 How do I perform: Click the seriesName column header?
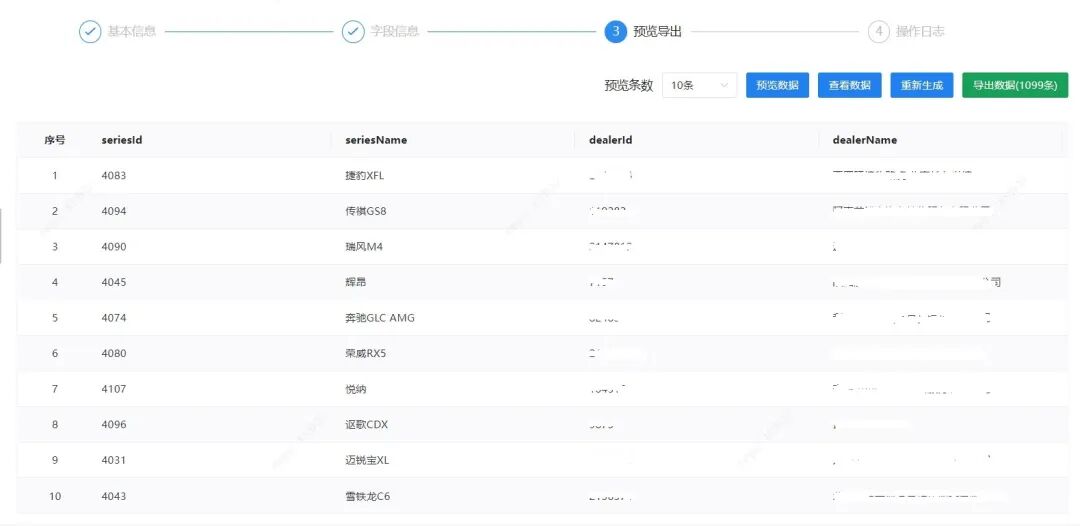pyautogui.click(x=377, y=140)
